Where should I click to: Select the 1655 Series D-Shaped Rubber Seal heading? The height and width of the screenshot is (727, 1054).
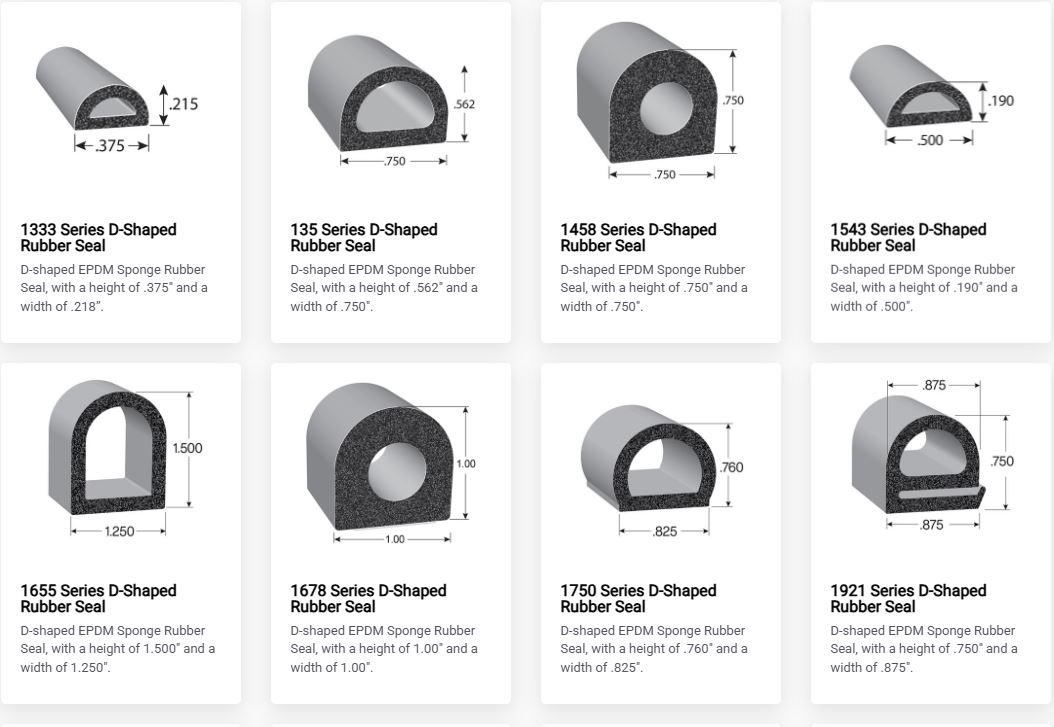98,599
